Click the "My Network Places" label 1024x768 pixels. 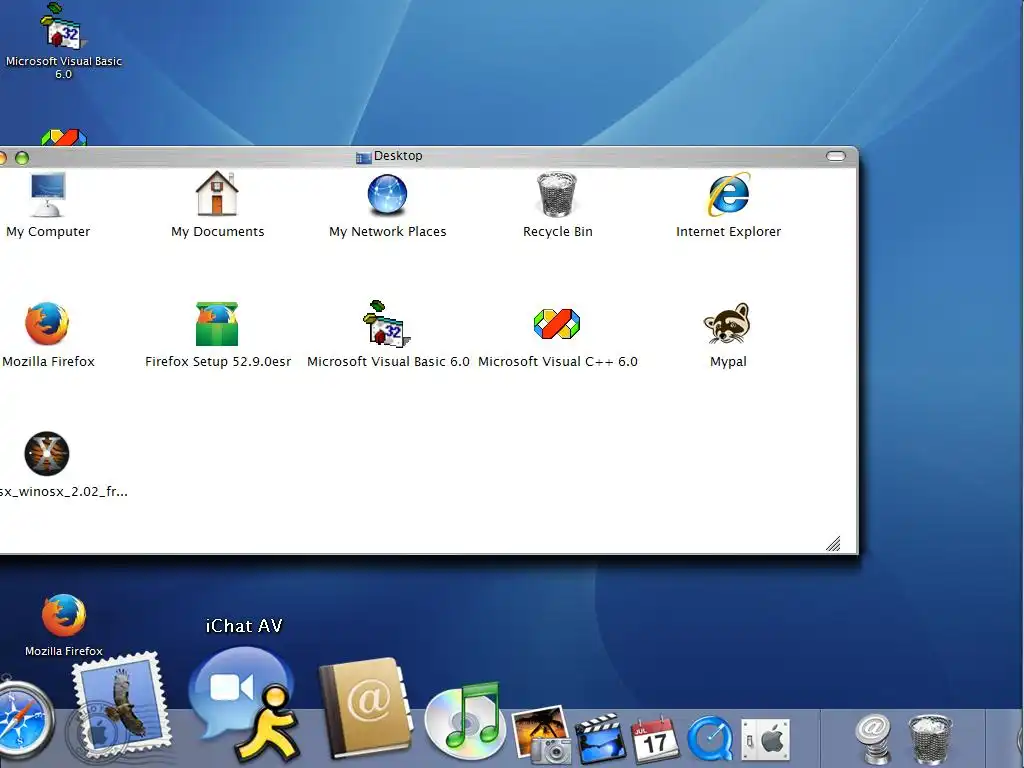click(387, 231)
